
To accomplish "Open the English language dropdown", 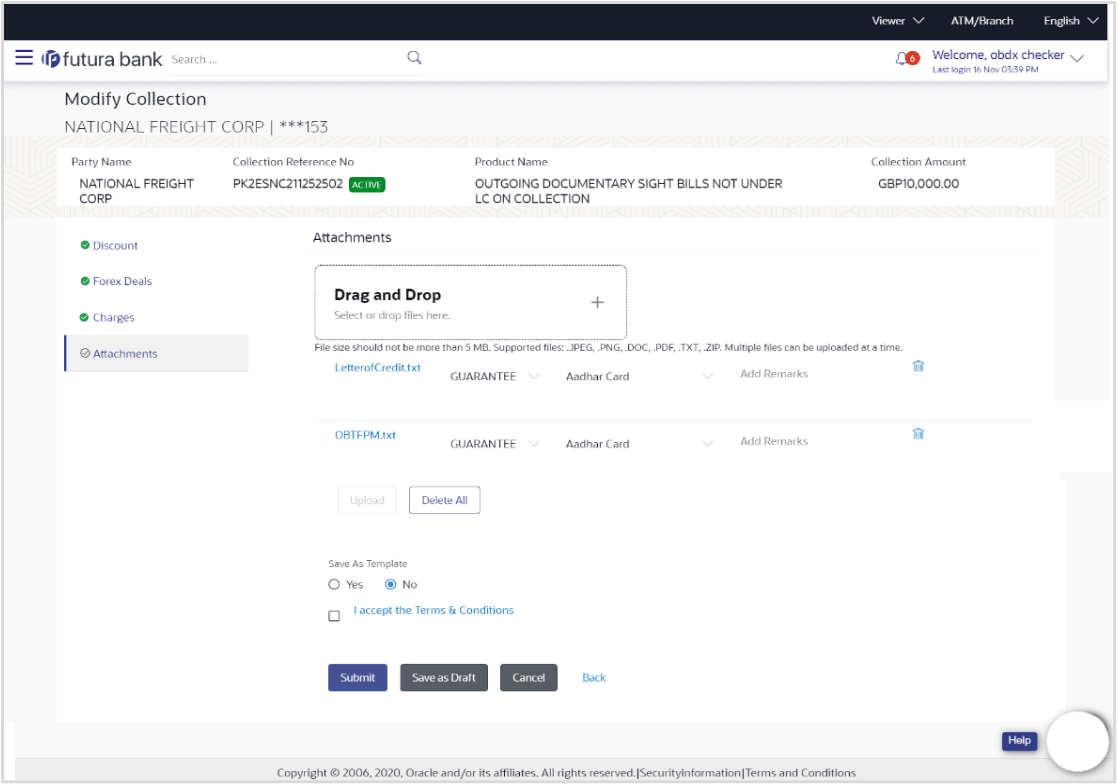I will (x=1069, y=21).
